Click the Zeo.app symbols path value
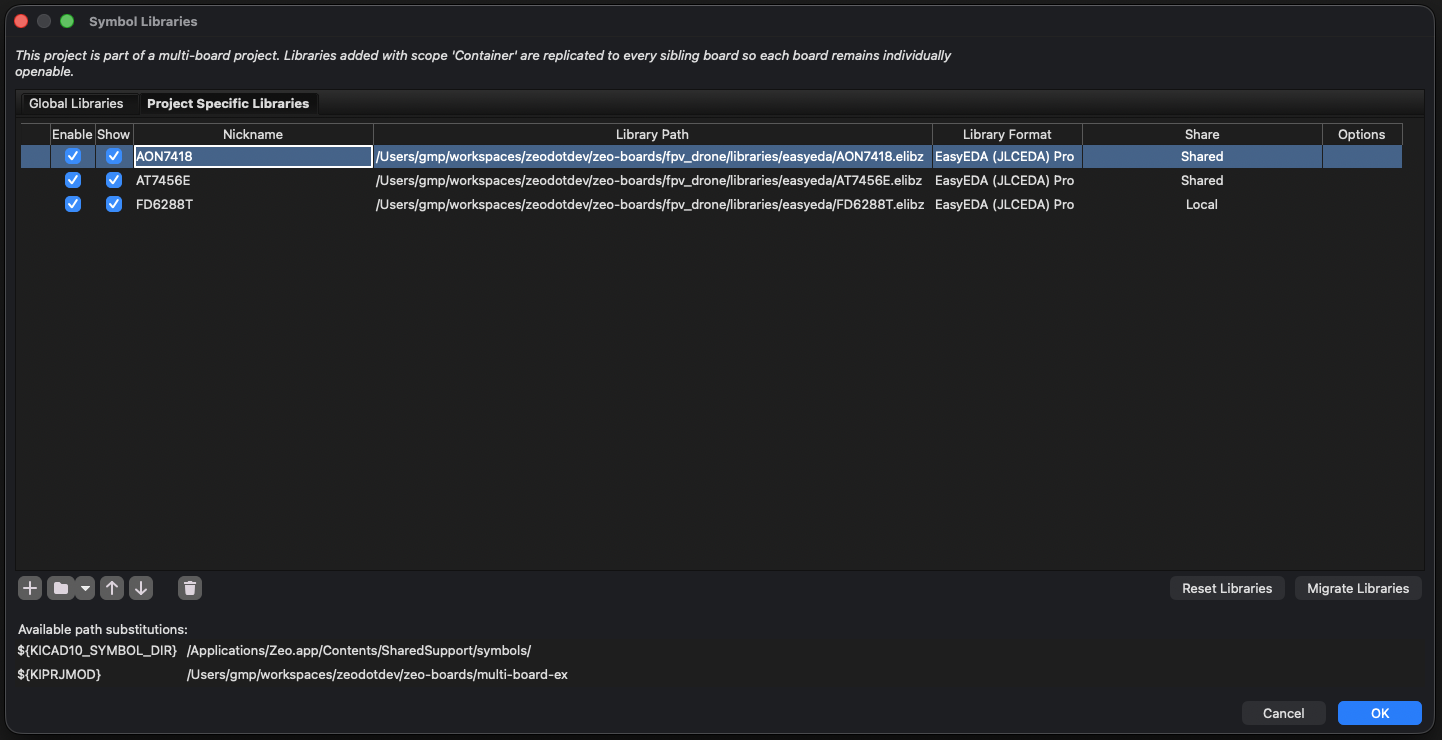Viewport: 1442px width, 740px height. pyautogui.click(x=359, y=650)
